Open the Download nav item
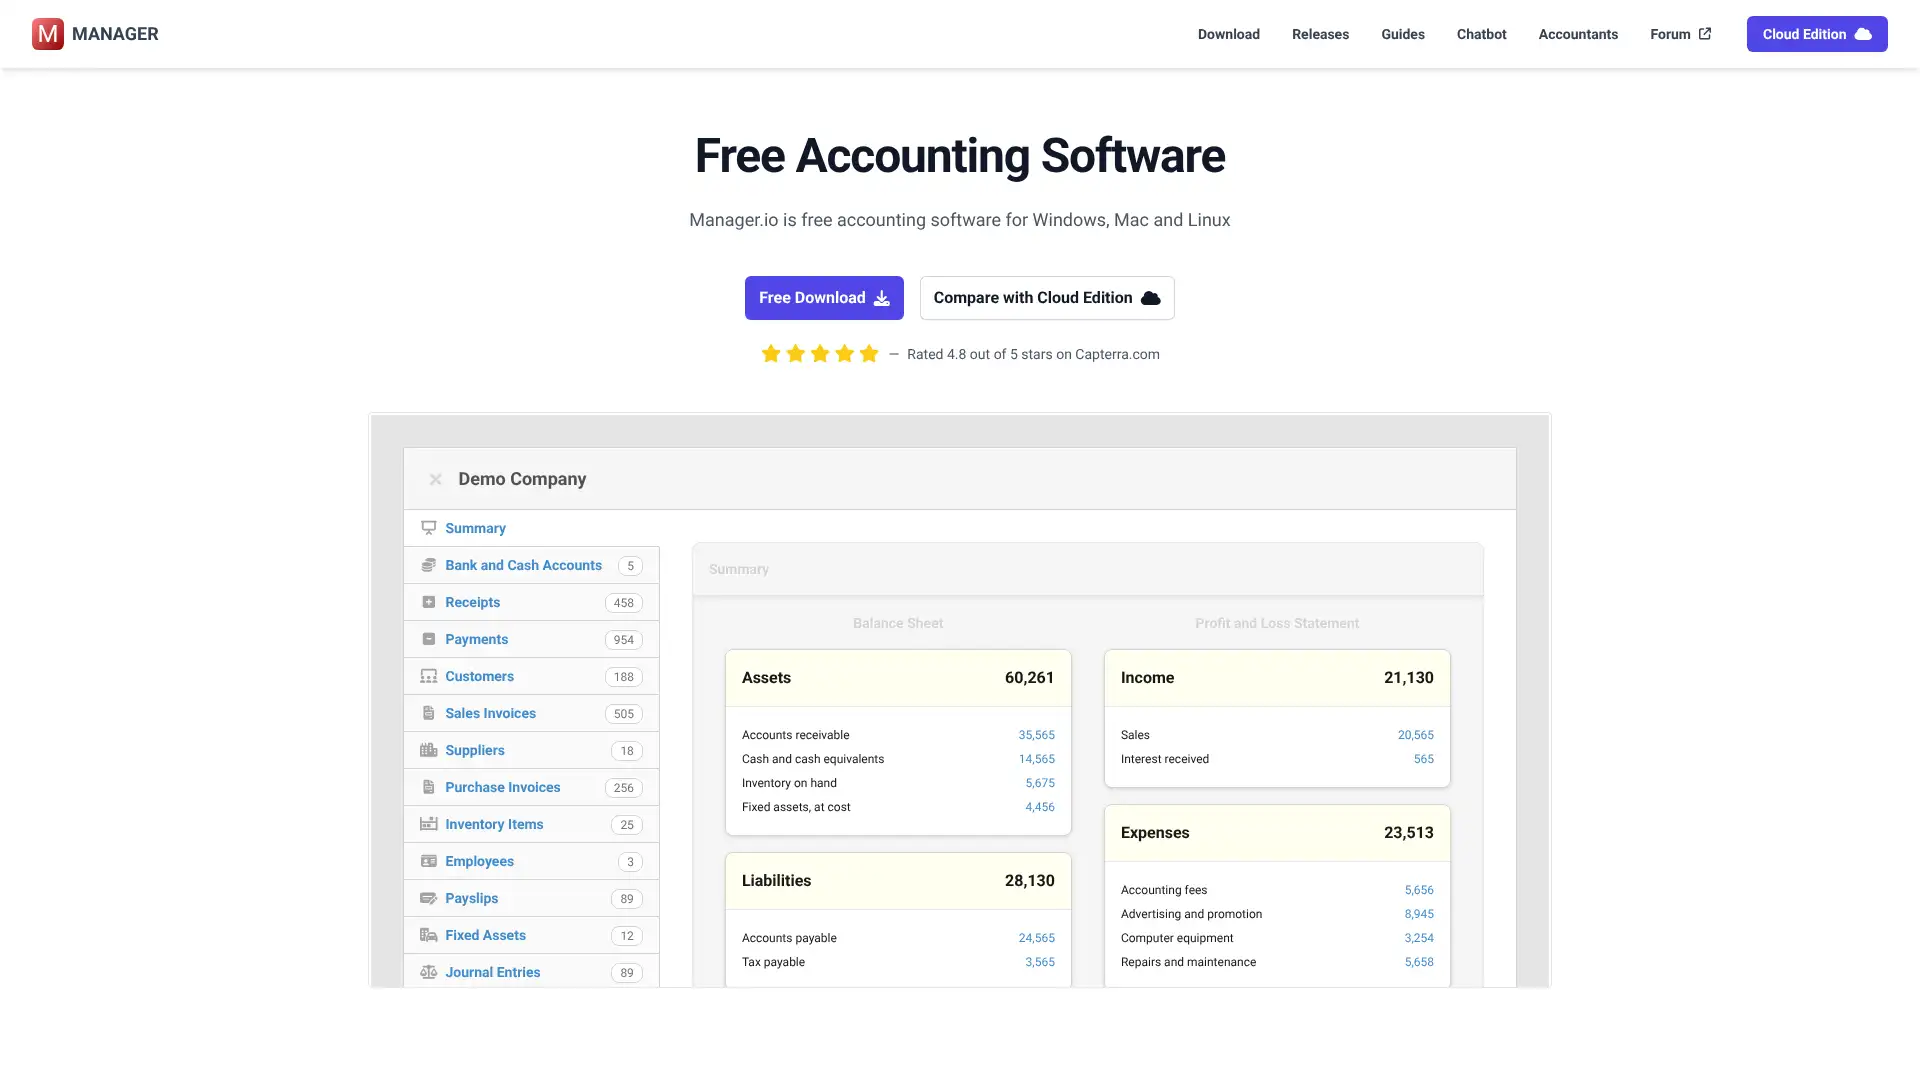Screen dimensions: 1920x1080 (1228, 34)
